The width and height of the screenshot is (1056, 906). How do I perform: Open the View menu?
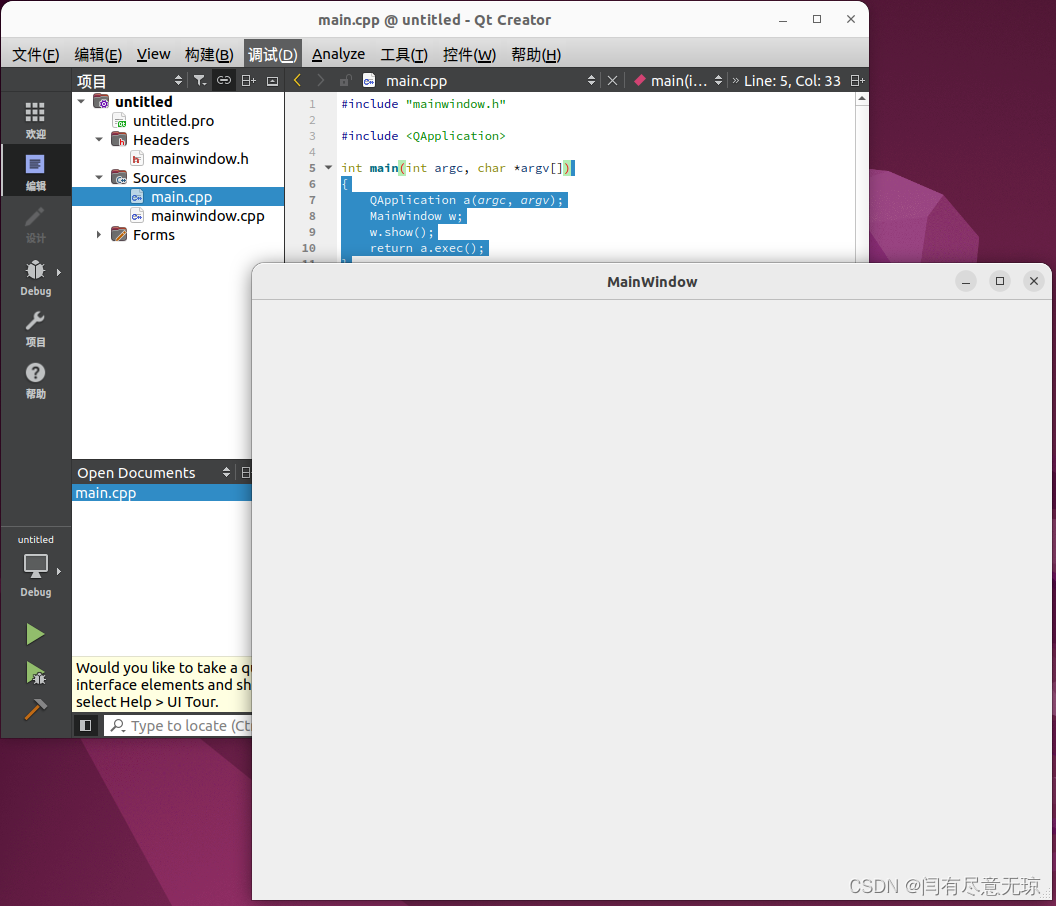point(154,55)
